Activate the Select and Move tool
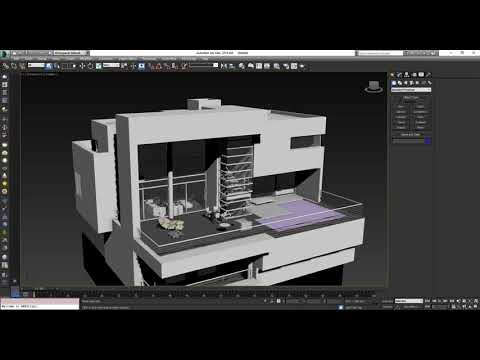Screen dimensions: 480x360 coord(82,66)
